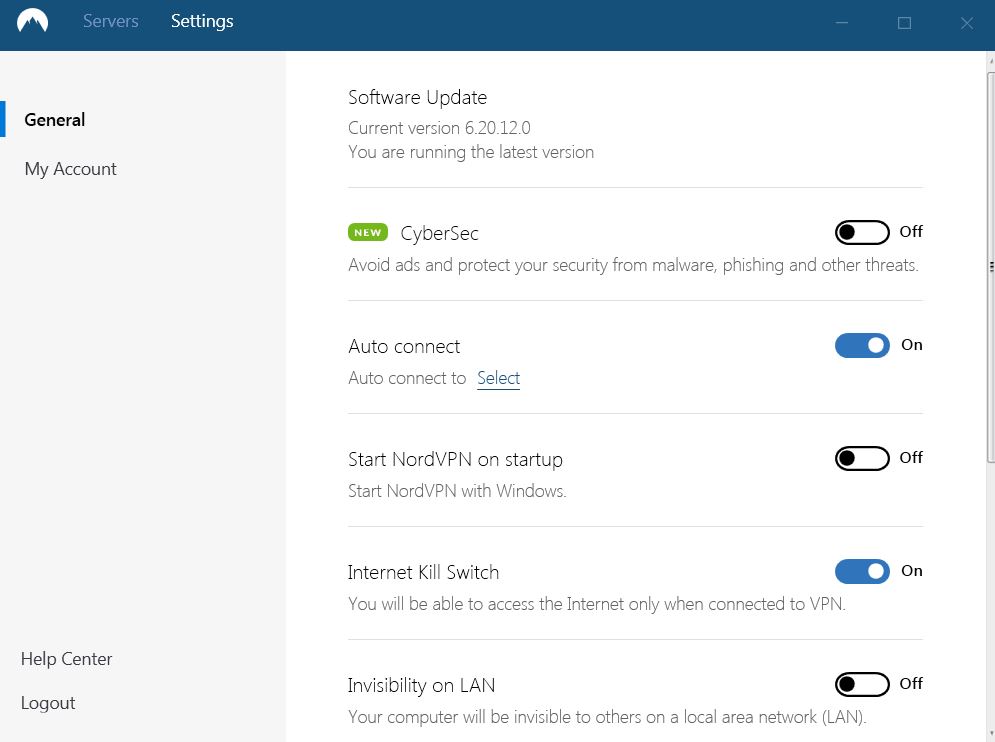Image resolution: width=995 pixels, height=742 pixels.
Task: Click the green NEW badge beside CyberSec
Action: pyautogui.click(x=367, y=232)
